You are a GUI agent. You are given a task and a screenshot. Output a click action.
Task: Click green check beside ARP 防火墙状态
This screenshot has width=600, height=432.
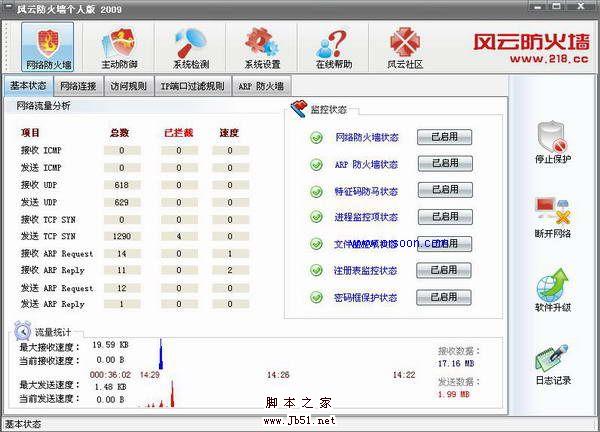[x=316, y=165]
